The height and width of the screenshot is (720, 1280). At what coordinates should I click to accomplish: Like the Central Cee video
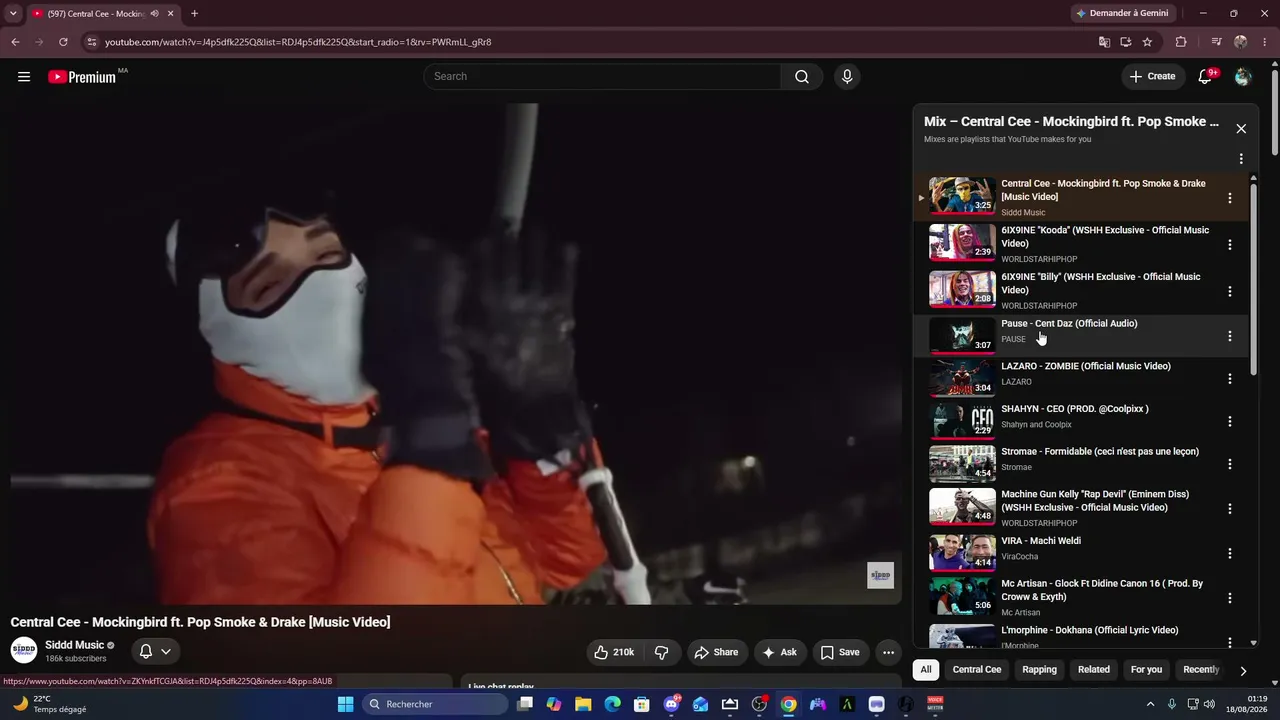(614, 652)
